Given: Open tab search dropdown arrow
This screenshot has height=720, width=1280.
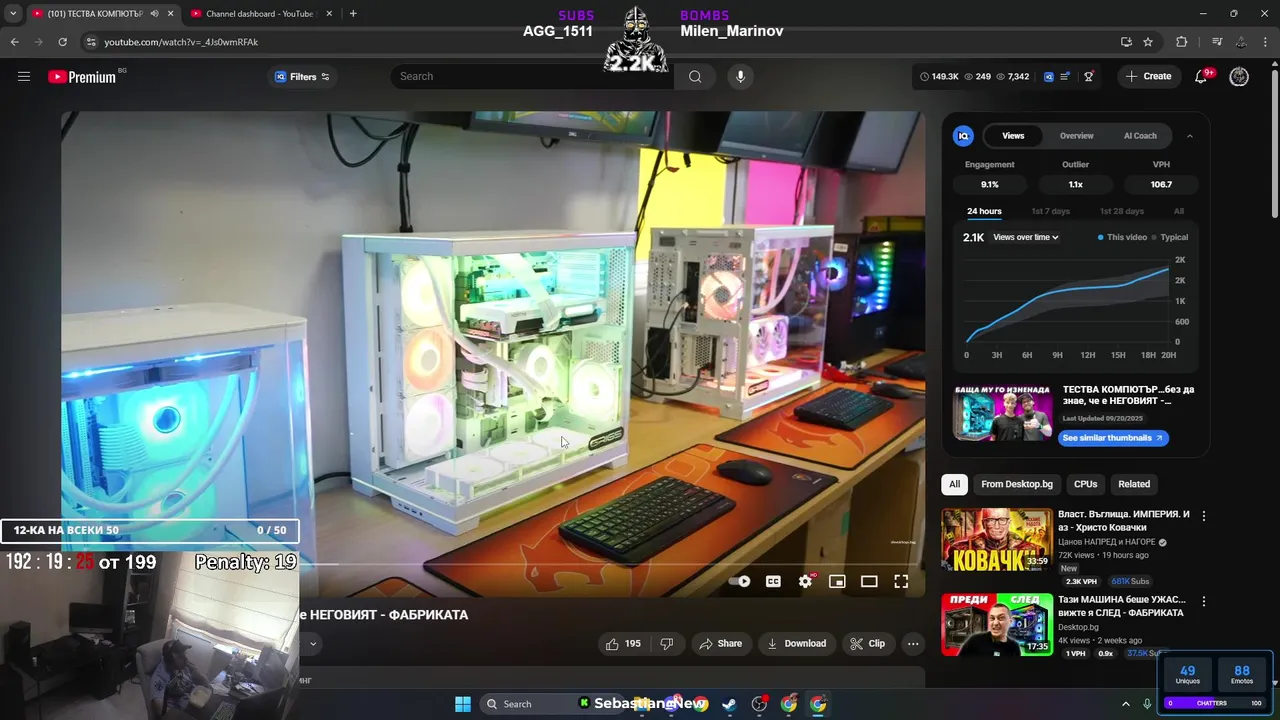Looking at the screenshot, I should point(13,14).
